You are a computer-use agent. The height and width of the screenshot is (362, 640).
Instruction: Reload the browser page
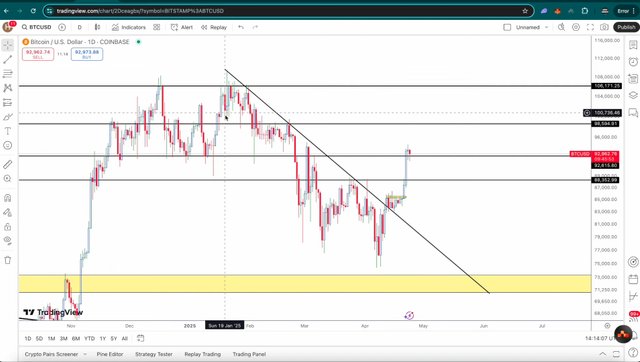click(x=33, y=11)
